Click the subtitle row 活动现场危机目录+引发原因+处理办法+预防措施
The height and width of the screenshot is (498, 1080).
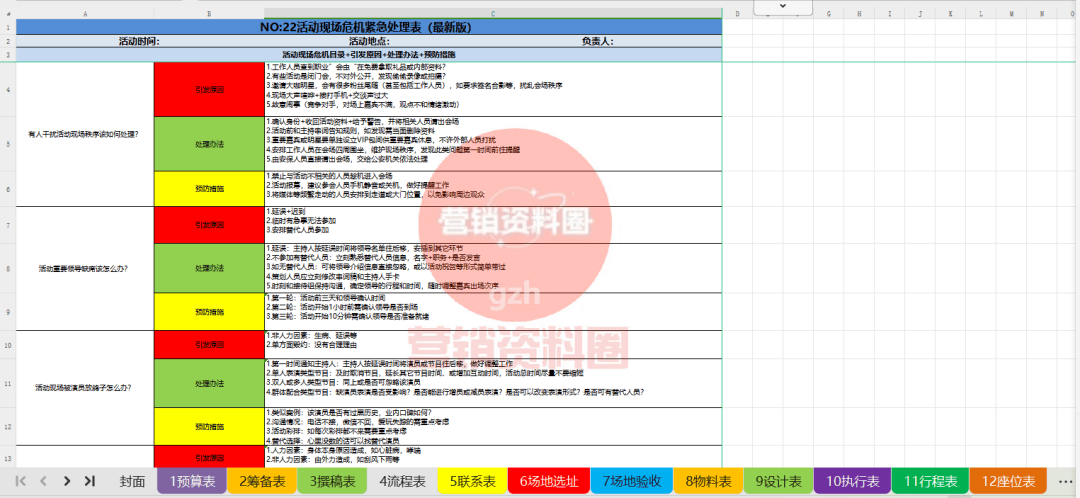[x=368, y=54]
